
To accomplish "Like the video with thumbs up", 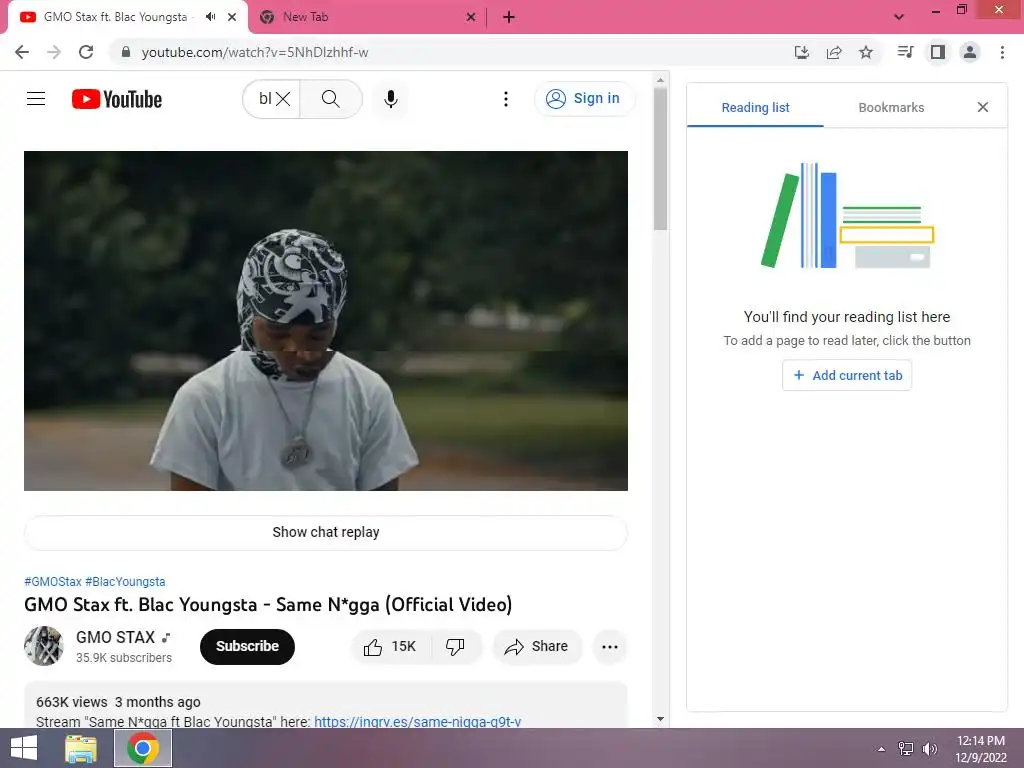I will [390, 647].
